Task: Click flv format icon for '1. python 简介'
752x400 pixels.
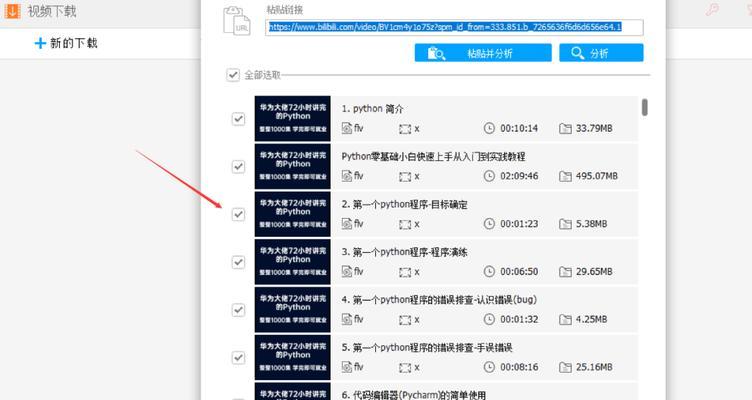Action: pyautogui.click(x=347, y=128)
